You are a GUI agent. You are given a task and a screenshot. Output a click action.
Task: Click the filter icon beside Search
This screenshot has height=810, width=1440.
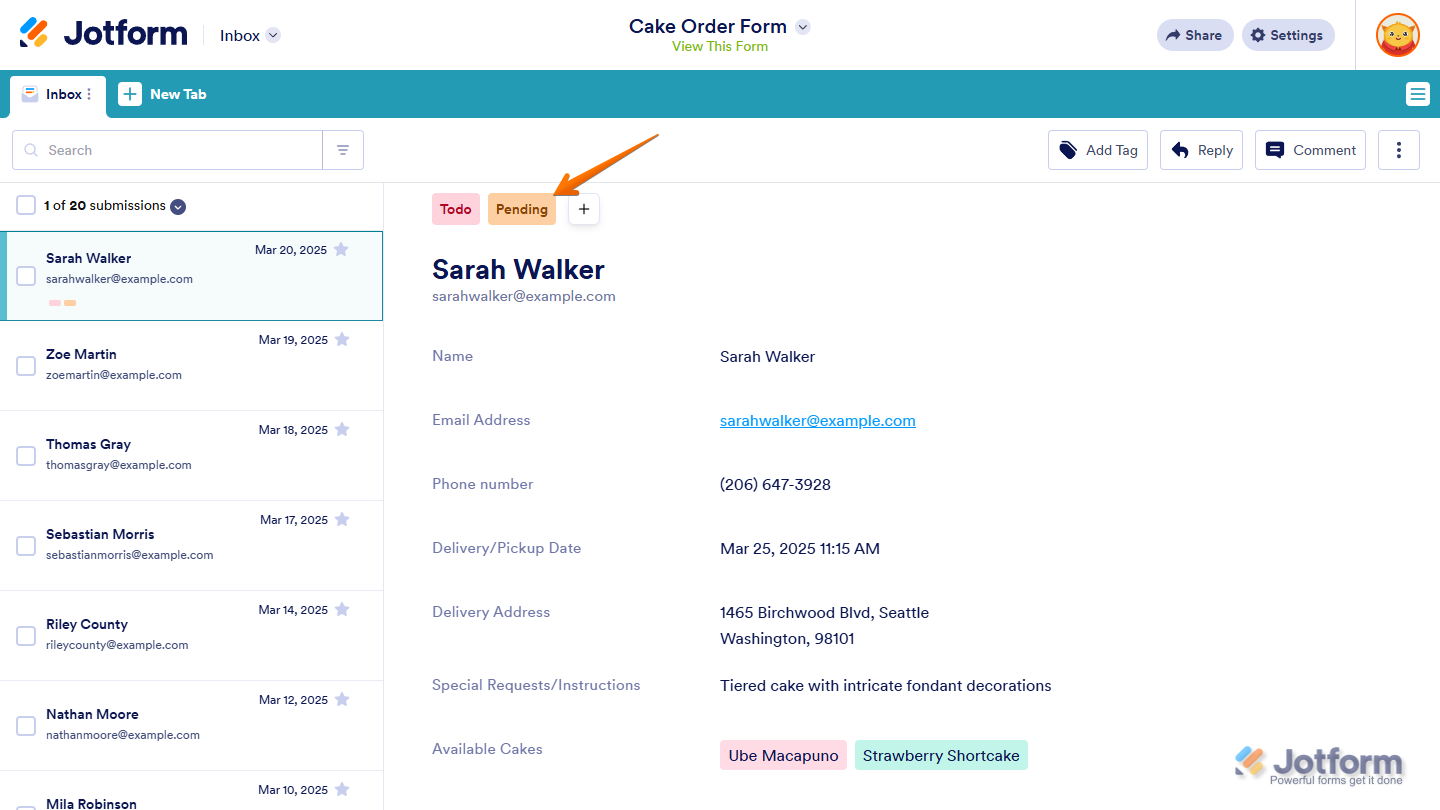(343, 150)
